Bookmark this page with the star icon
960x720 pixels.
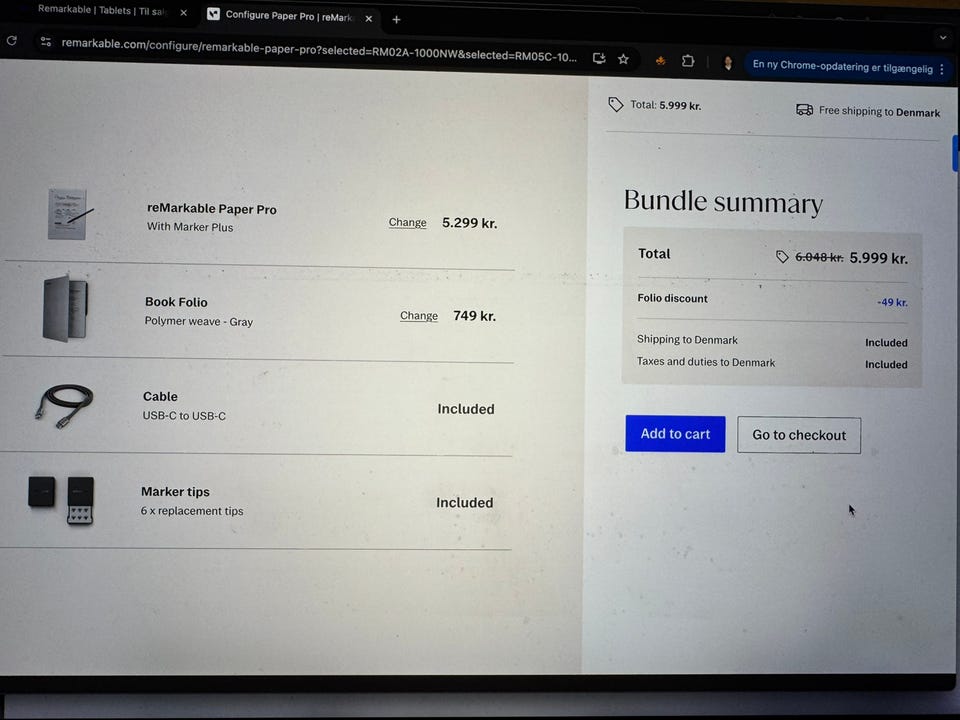click(623, 59)
